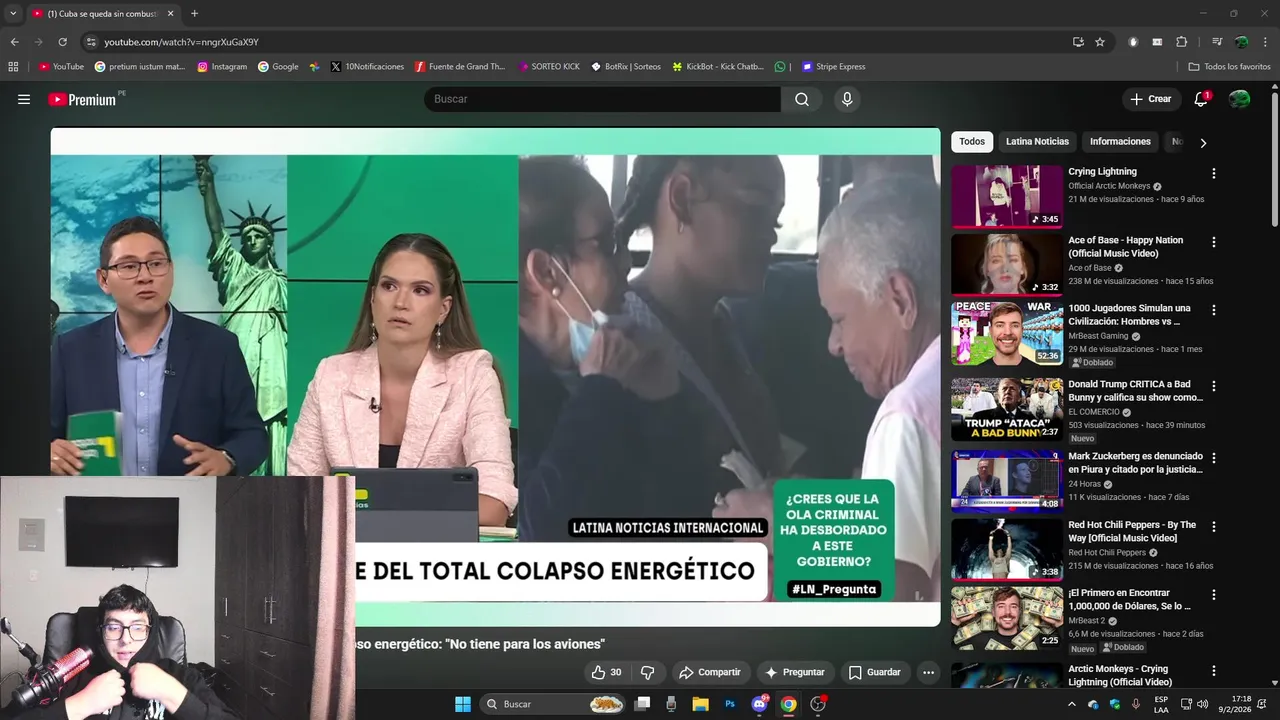Screen dimensions: 1280x720
Task: Click the page vertical scrollbar
Action: pos(1275,160)
